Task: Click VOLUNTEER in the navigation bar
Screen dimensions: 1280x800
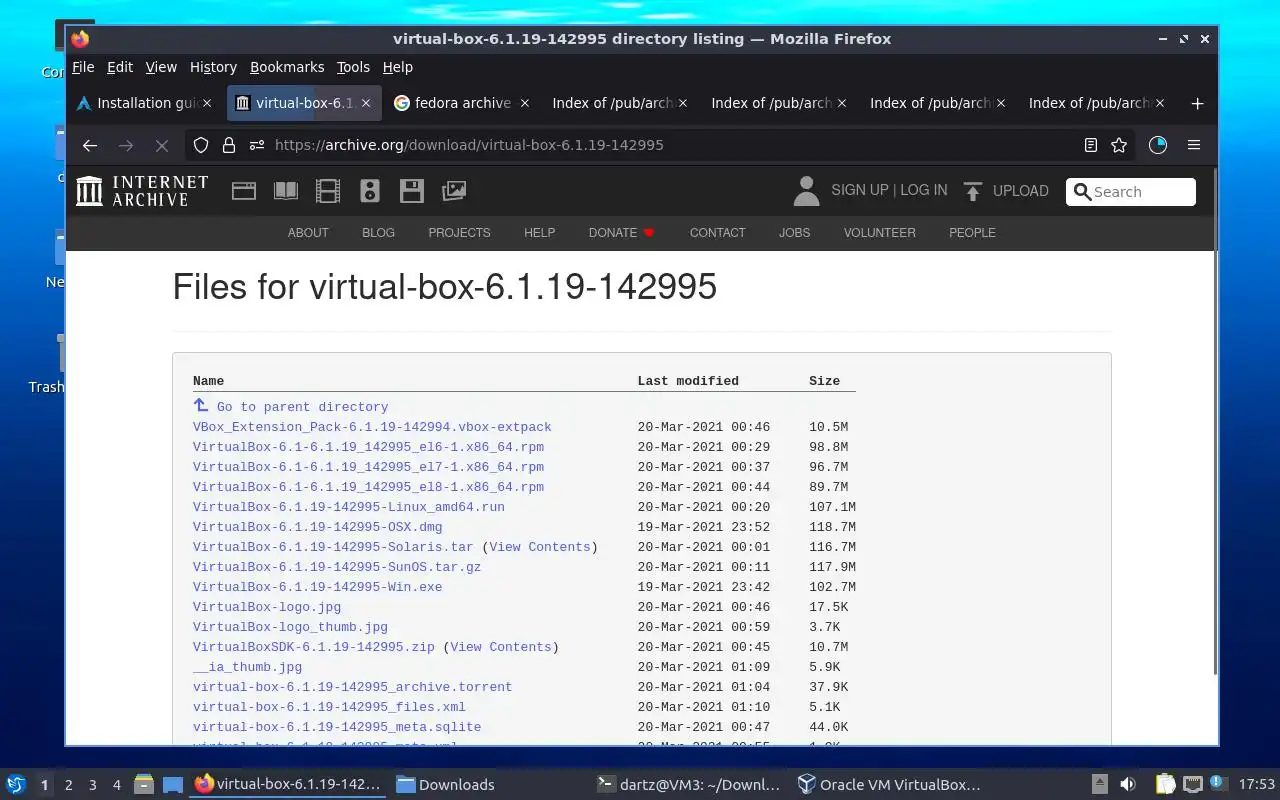Action: click(x=879, y=233)
